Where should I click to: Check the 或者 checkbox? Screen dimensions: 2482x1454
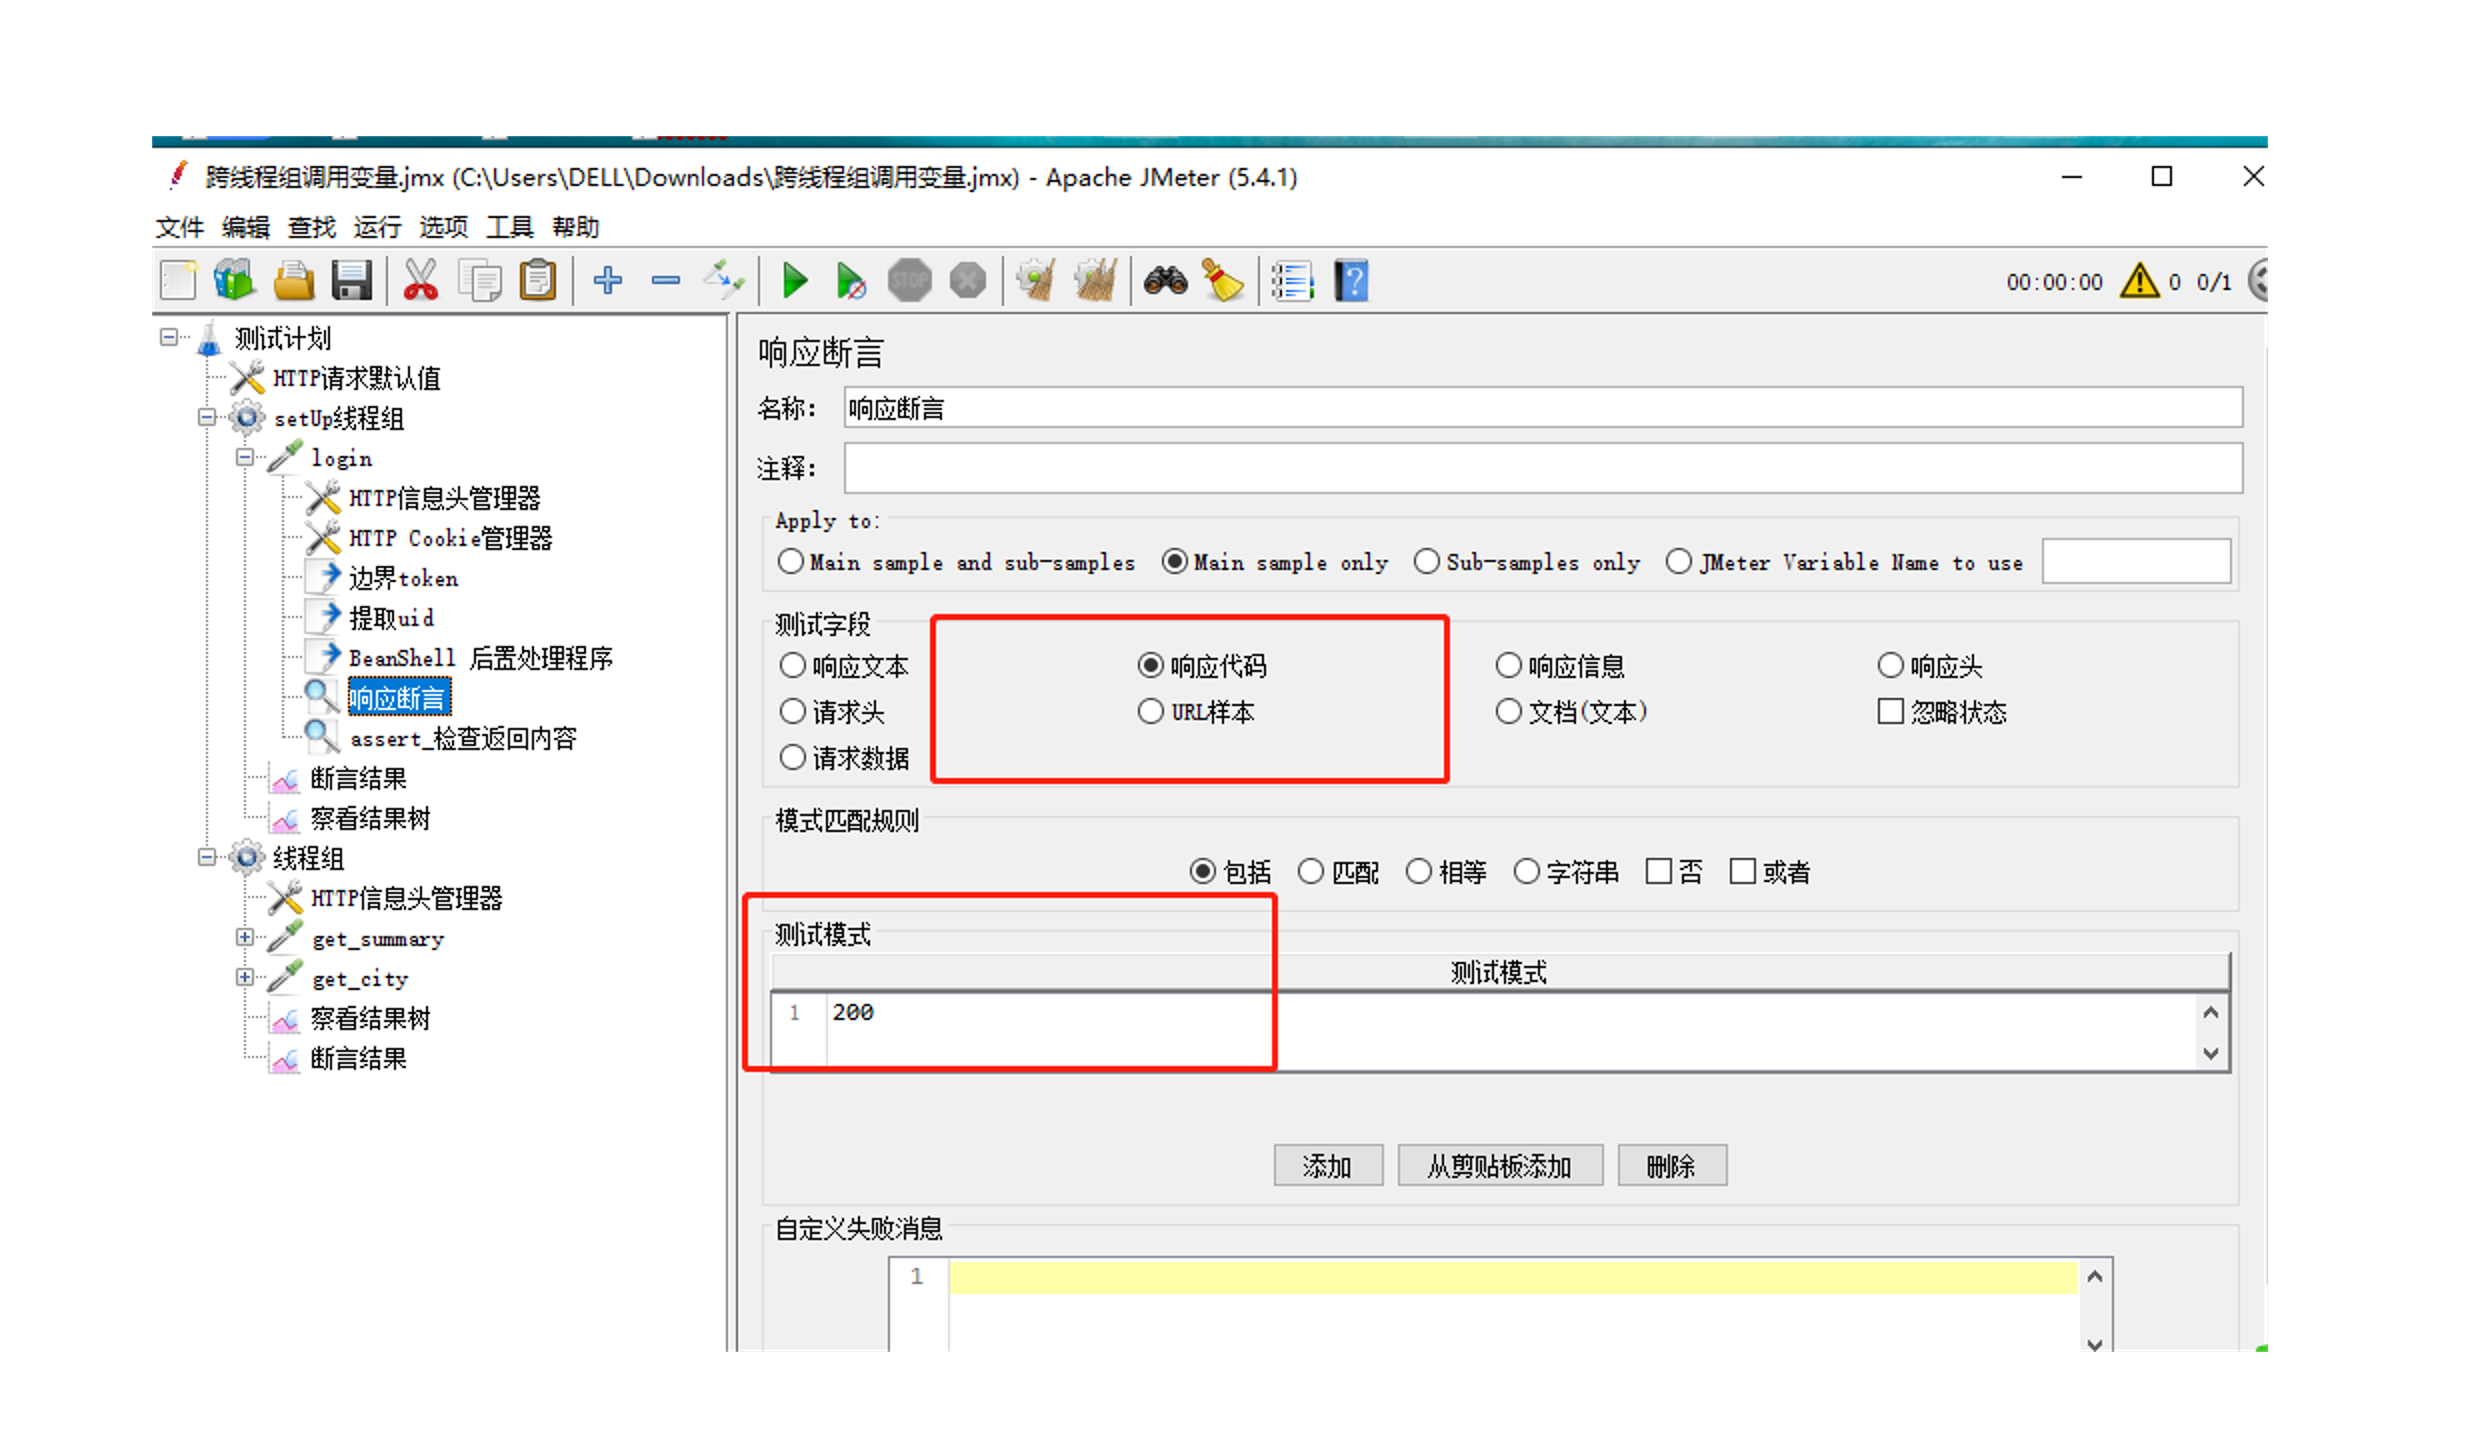tap(1743, 872)
